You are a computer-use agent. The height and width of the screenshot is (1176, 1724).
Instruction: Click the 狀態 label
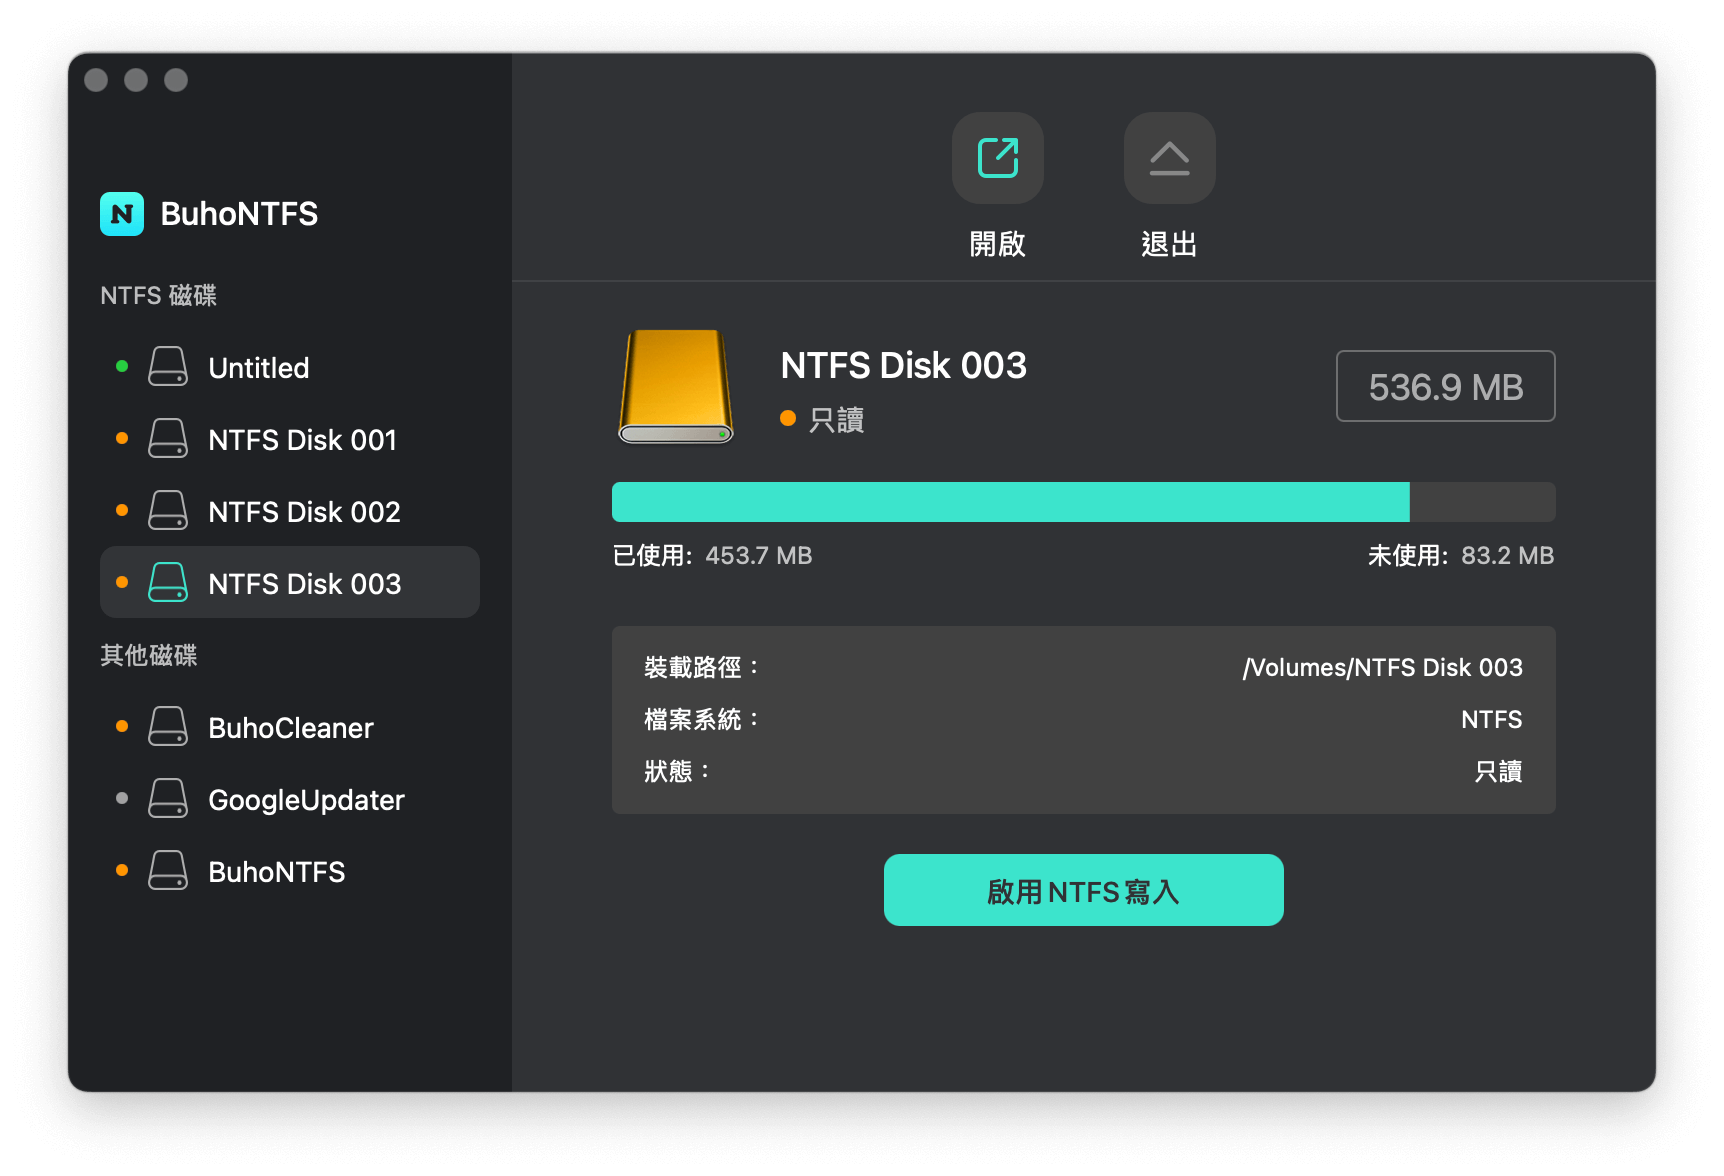pos(677,771)
